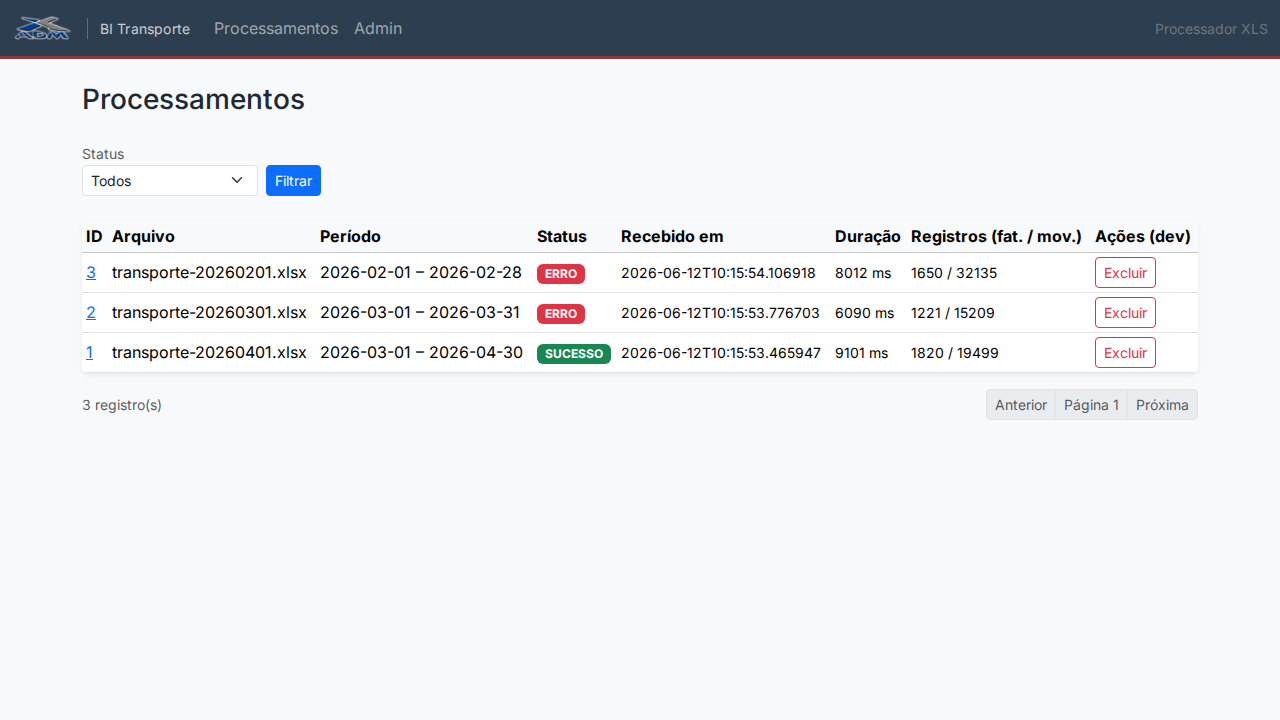This screenshot has height=720, width=1280.
Task: Click the ADM logo icon
Action: coord(42,28)
